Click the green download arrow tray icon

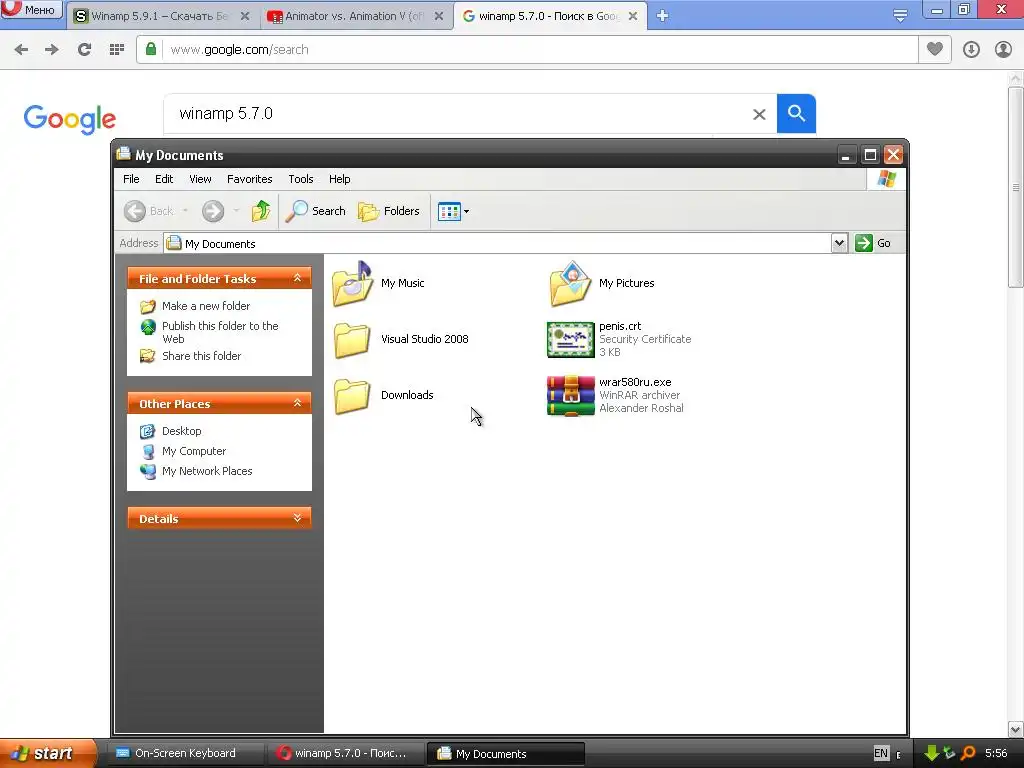click(931, 753)
